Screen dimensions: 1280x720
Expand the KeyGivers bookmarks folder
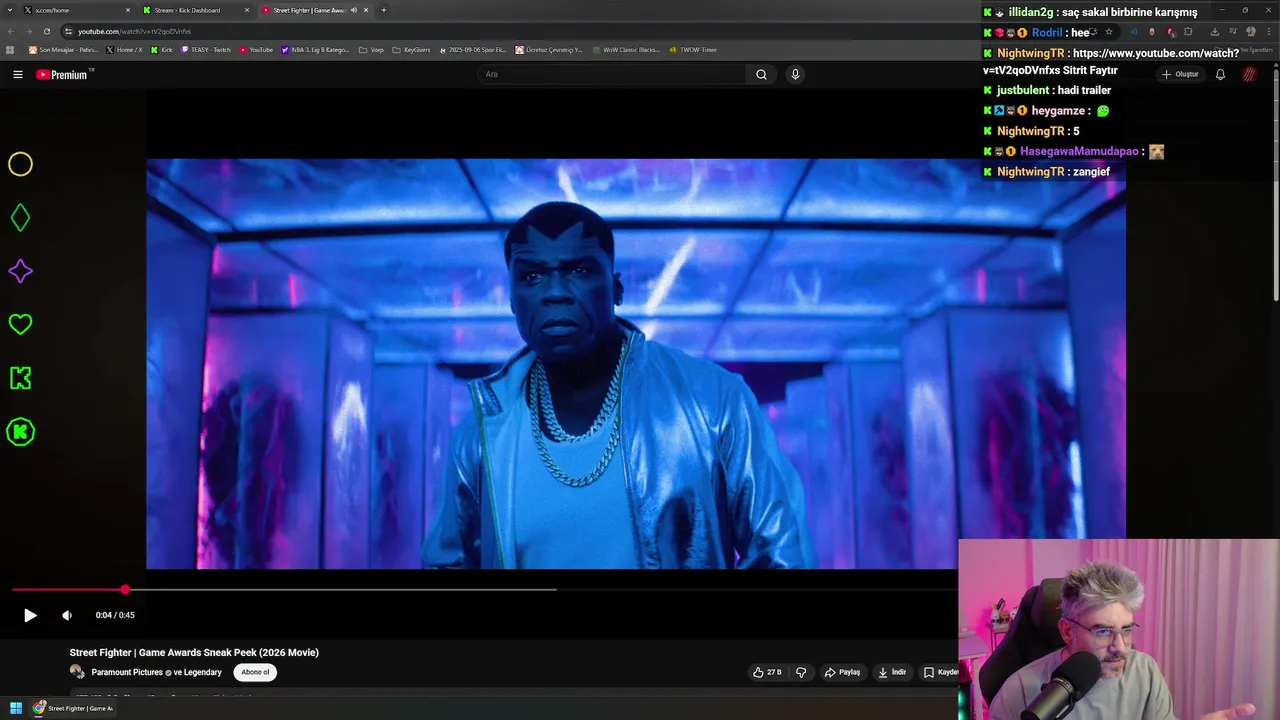pos(412,49)
